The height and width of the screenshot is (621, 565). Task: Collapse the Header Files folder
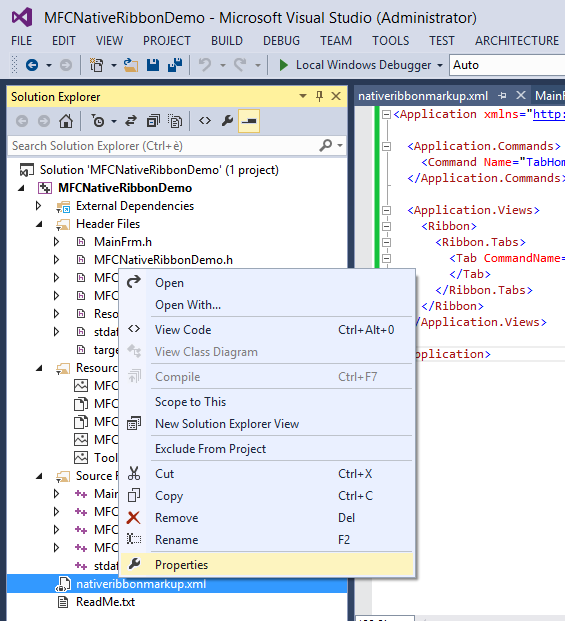coord(39,225)
